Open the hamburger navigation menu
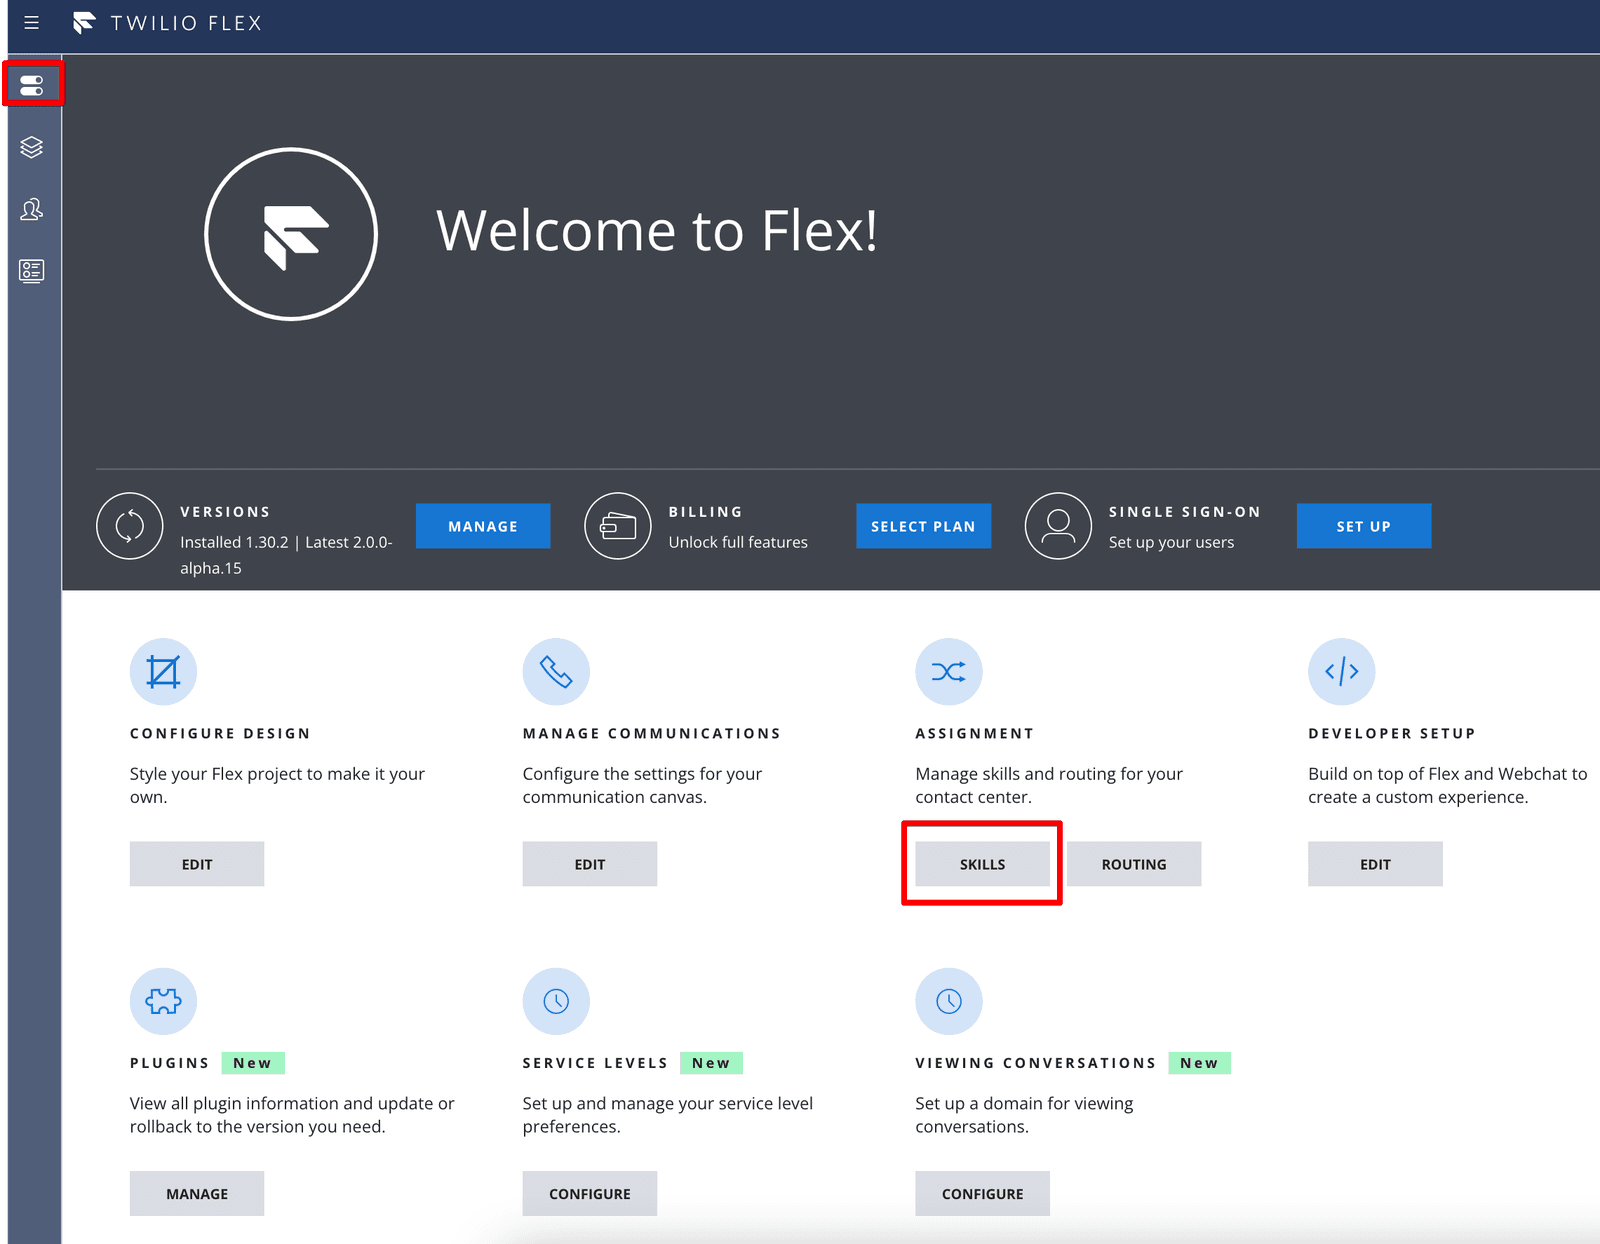The width and height of the screenshot is (1600, 1244). tap(31, 24)
